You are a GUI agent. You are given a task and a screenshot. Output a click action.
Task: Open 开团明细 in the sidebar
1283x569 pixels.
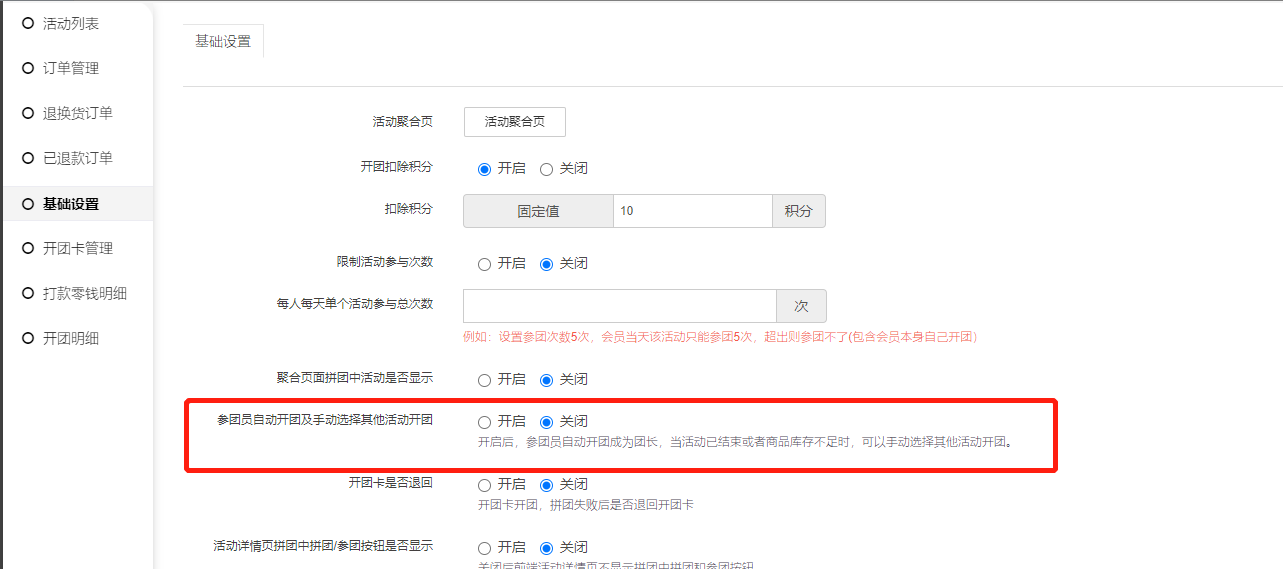(70, 338)
